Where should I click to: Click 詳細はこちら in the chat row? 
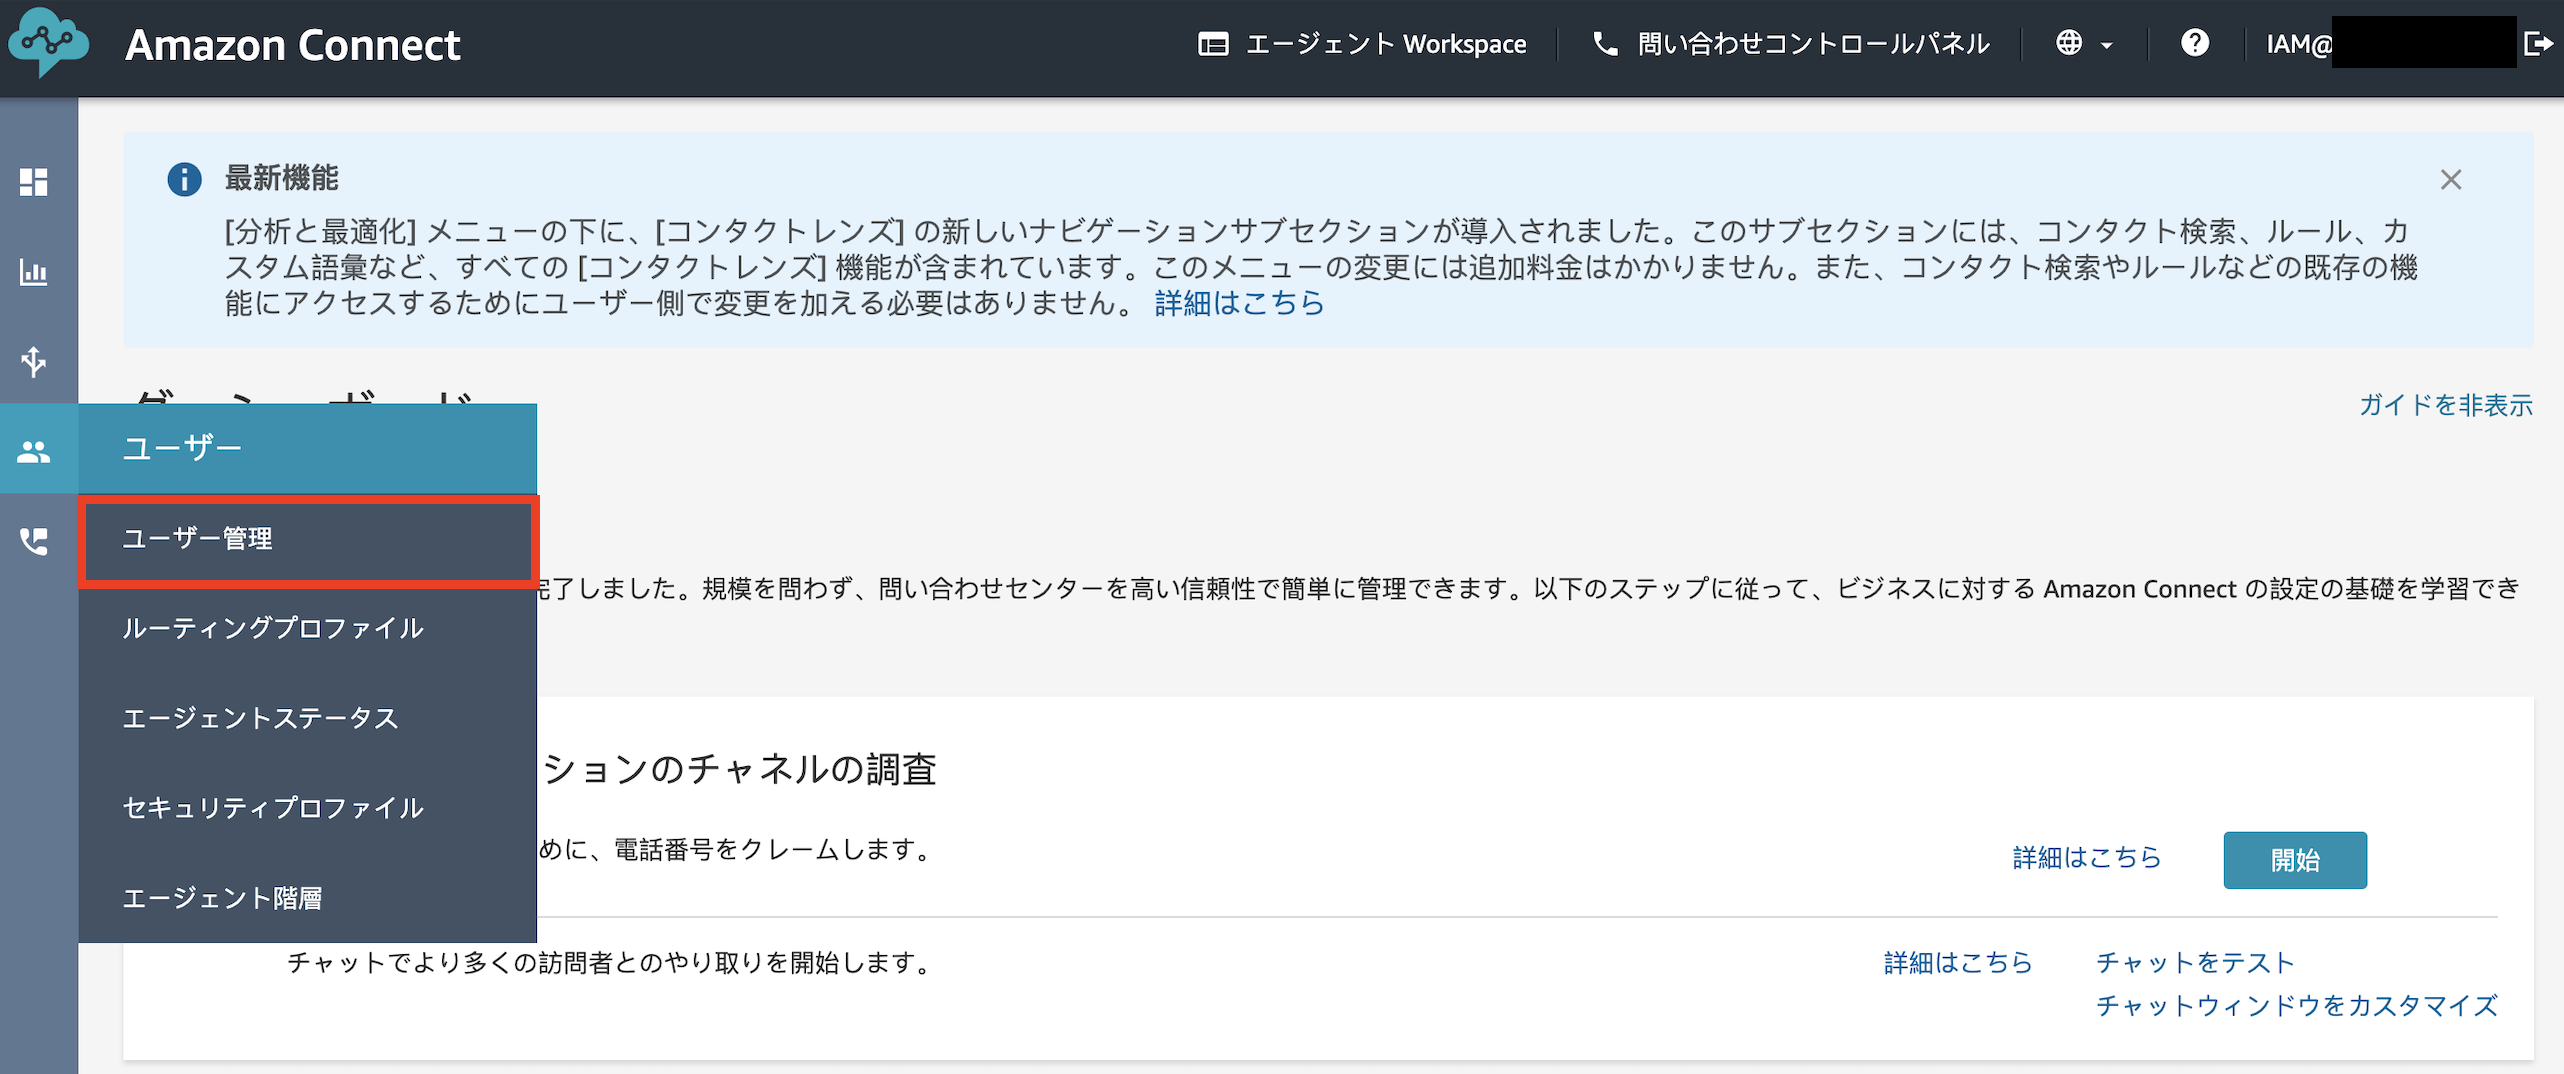tap(1957, 963)
